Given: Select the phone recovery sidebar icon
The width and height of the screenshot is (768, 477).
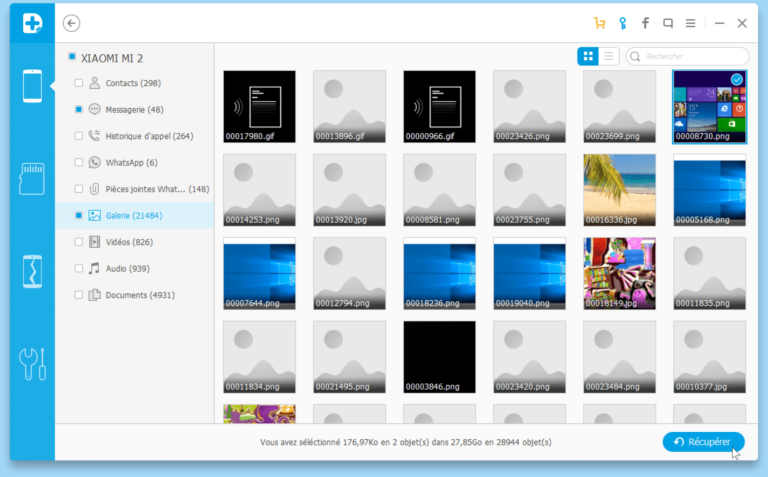Looking at the screenshot, I should pyautogui.click(x=33, y=86).
